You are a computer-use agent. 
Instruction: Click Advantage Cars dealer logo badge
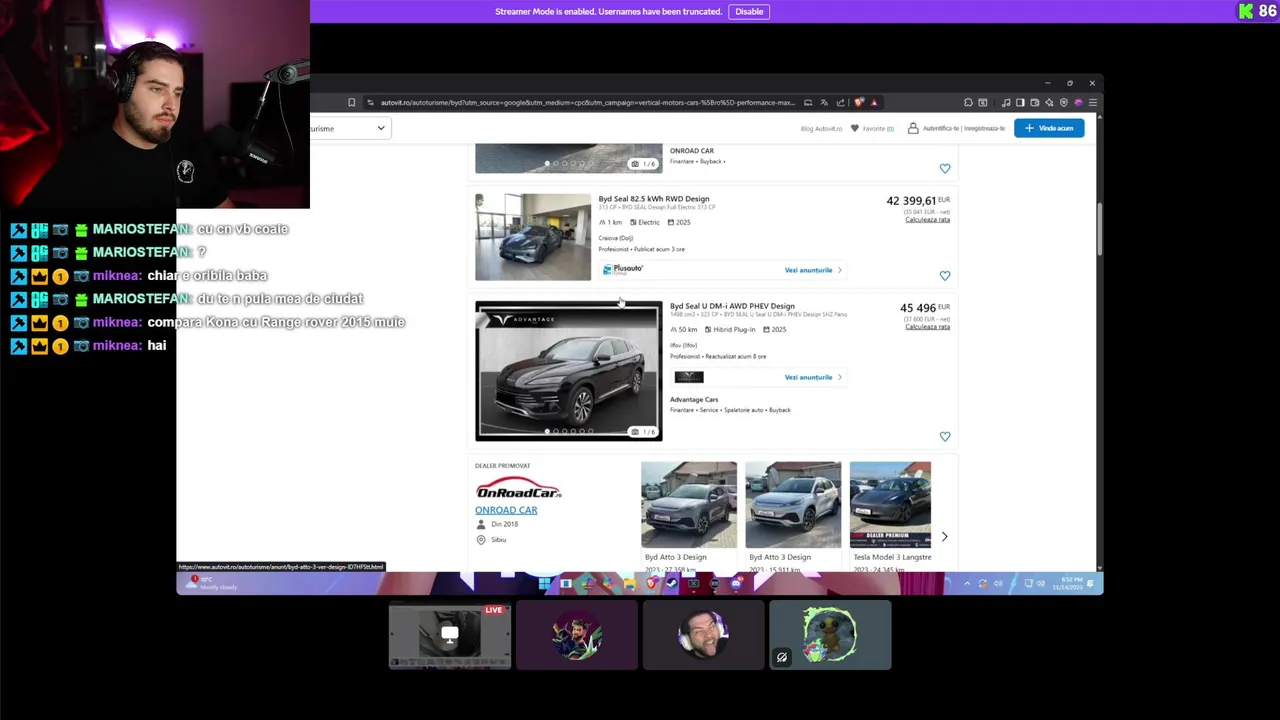(689, 377)
